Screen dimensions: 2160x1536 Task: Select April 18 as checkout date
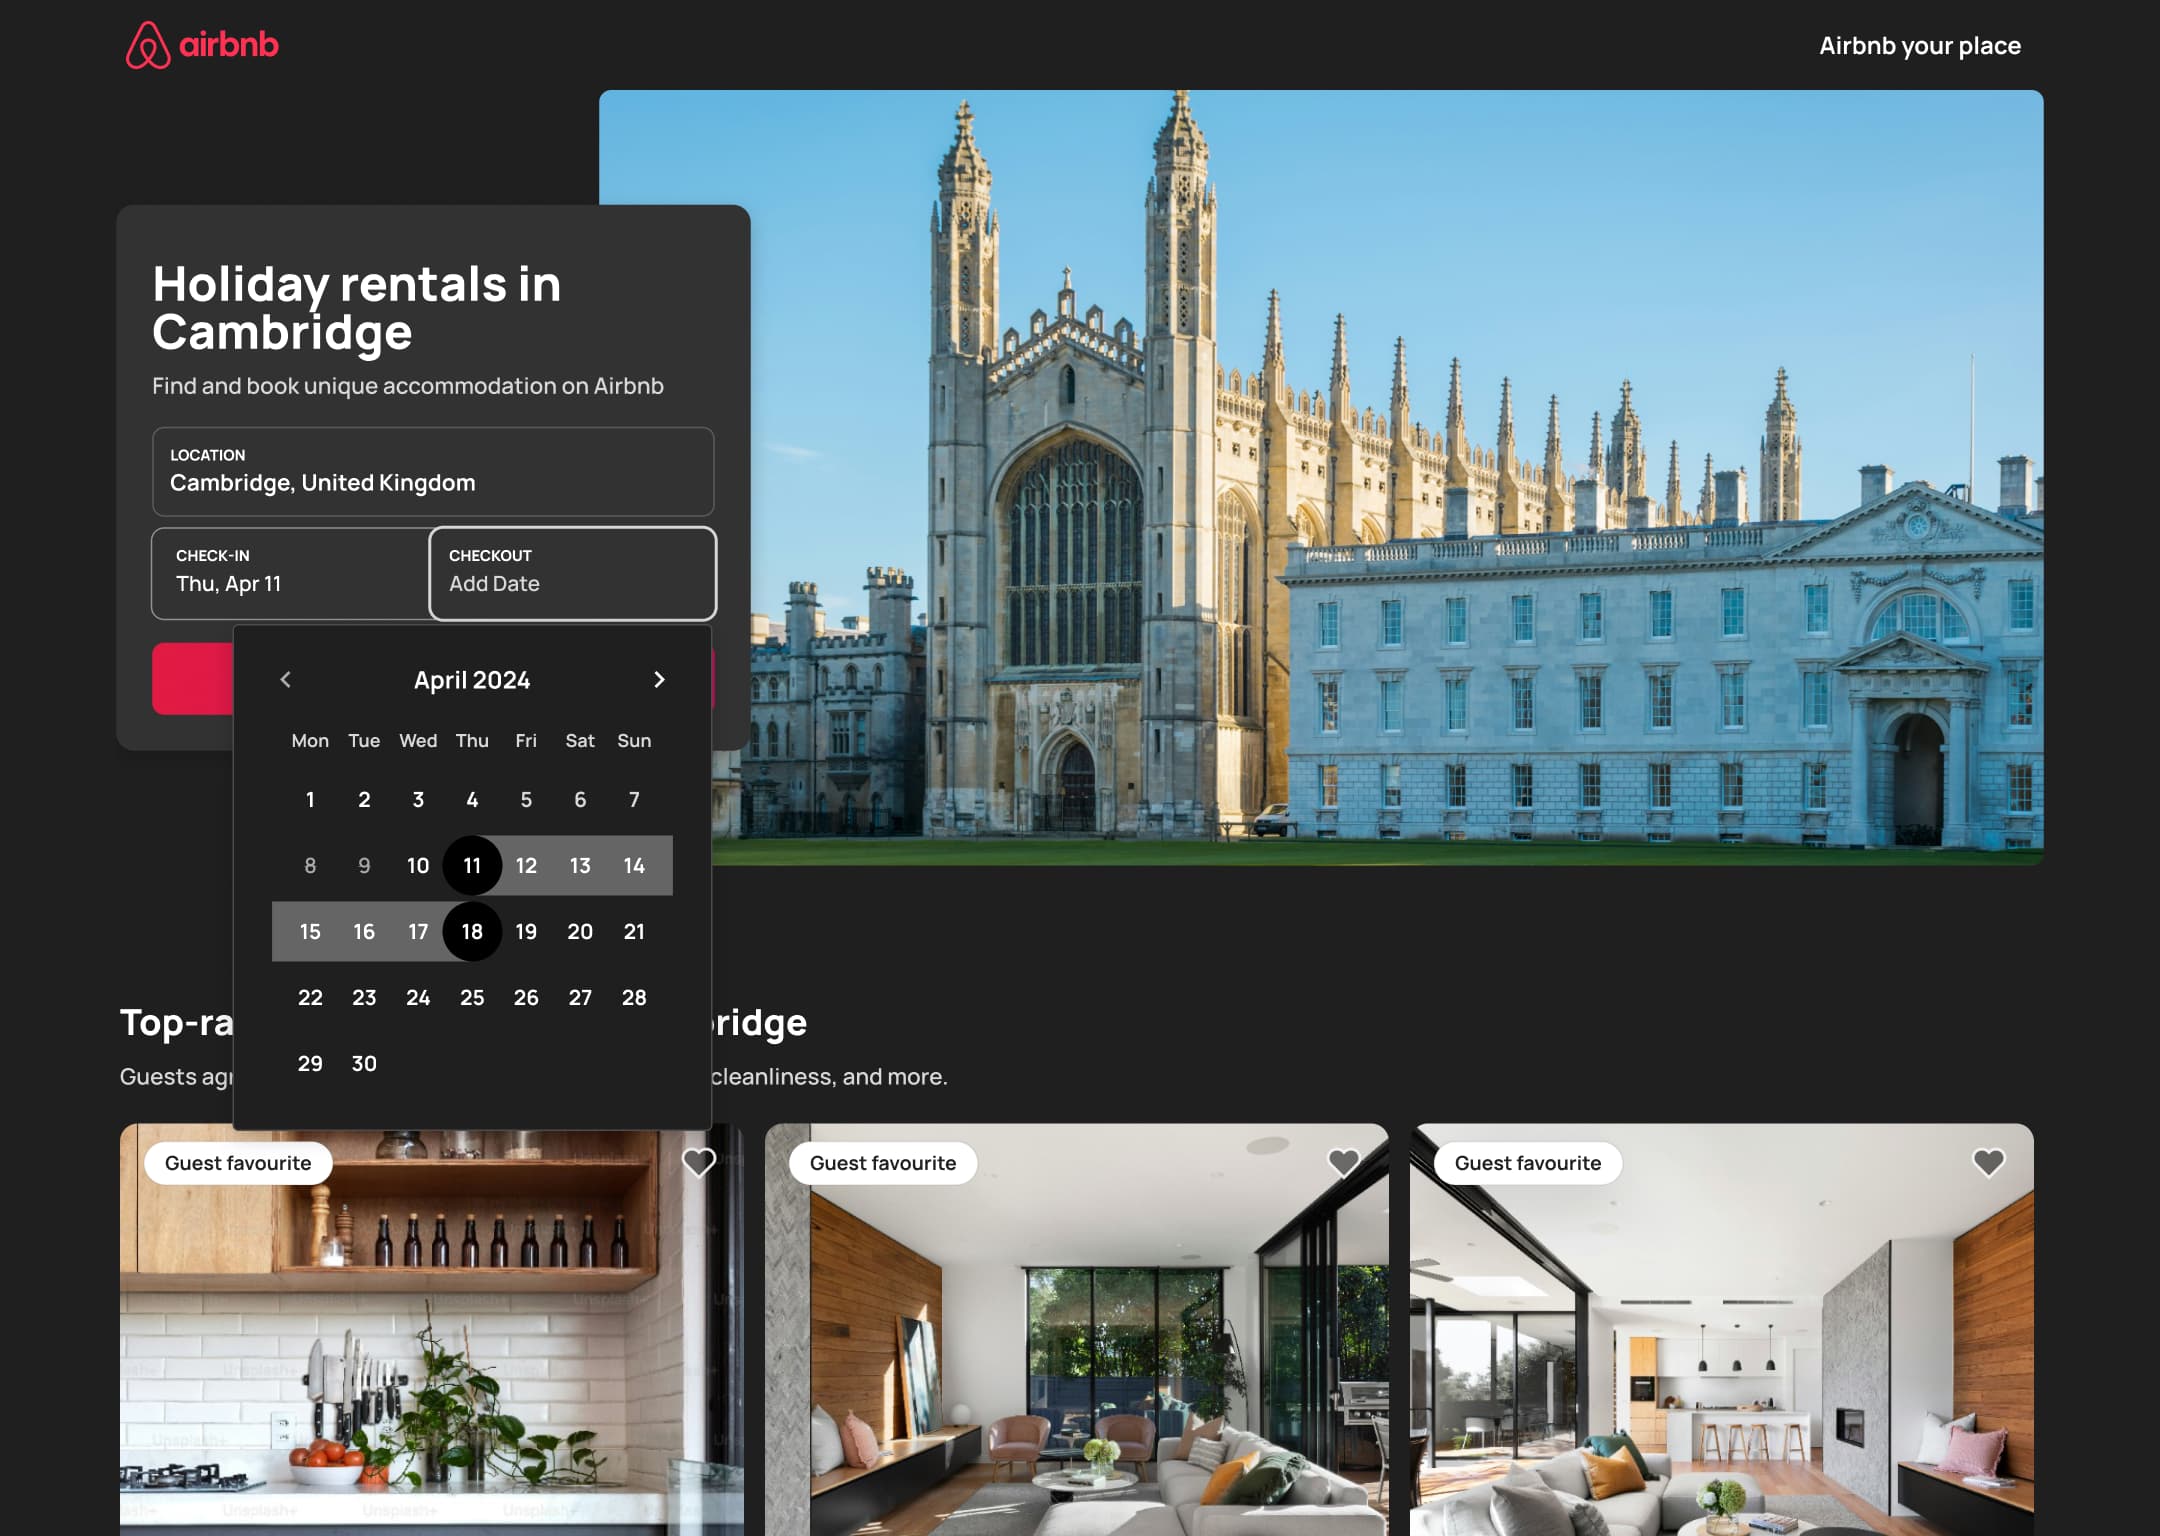pos(472,931)
